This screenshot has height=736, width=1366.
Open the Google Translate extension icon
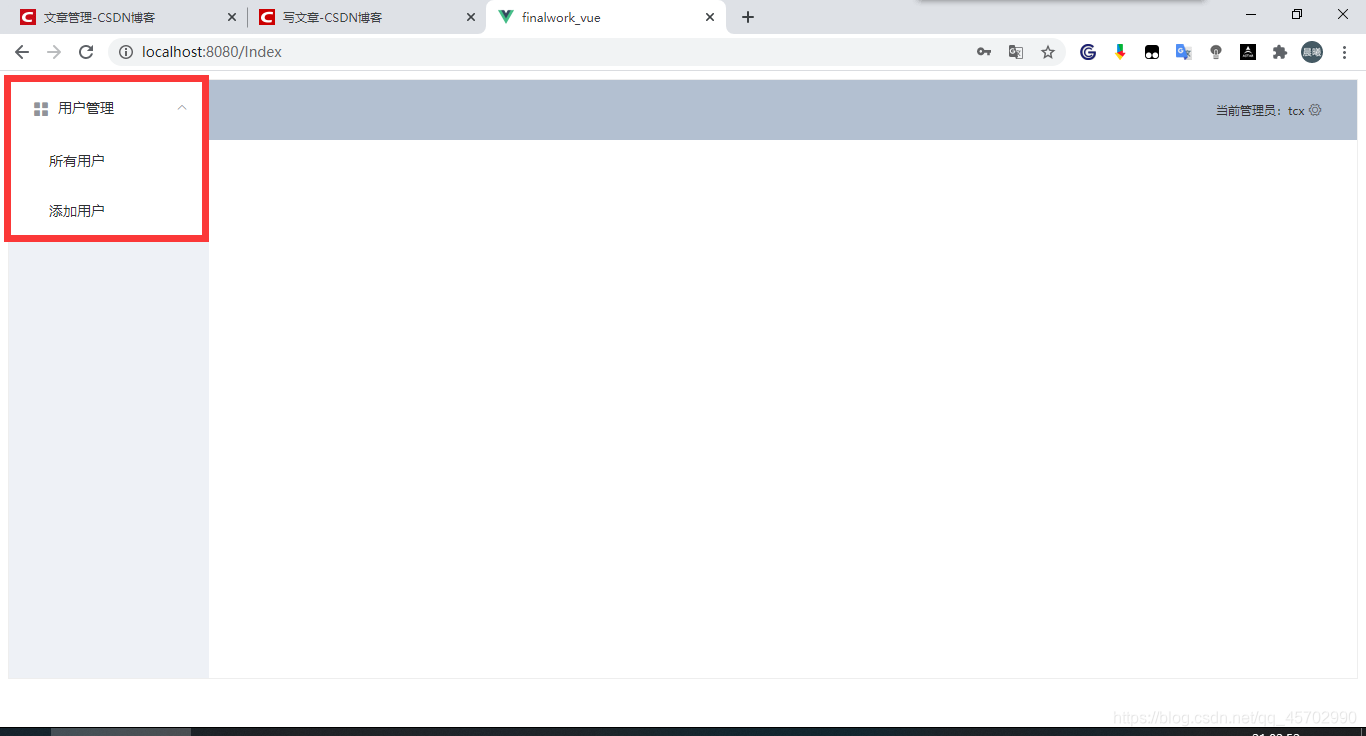coord(1184,52)
